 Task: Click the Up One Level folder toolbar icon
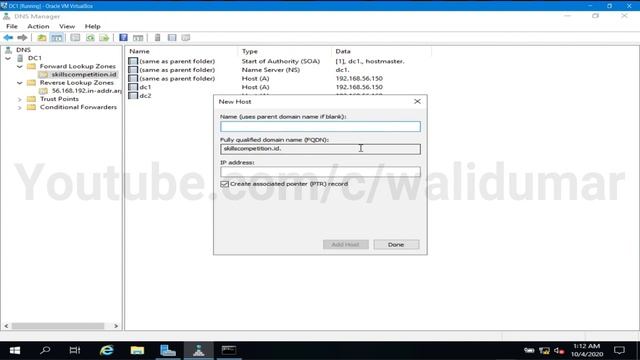click(42, 38)
